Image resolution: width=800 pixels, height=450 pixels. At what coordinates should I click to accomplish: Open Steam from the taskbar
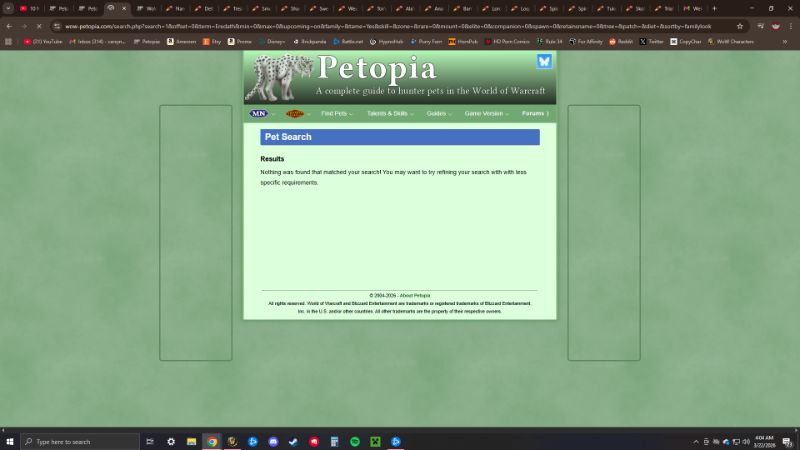point(293,442)
